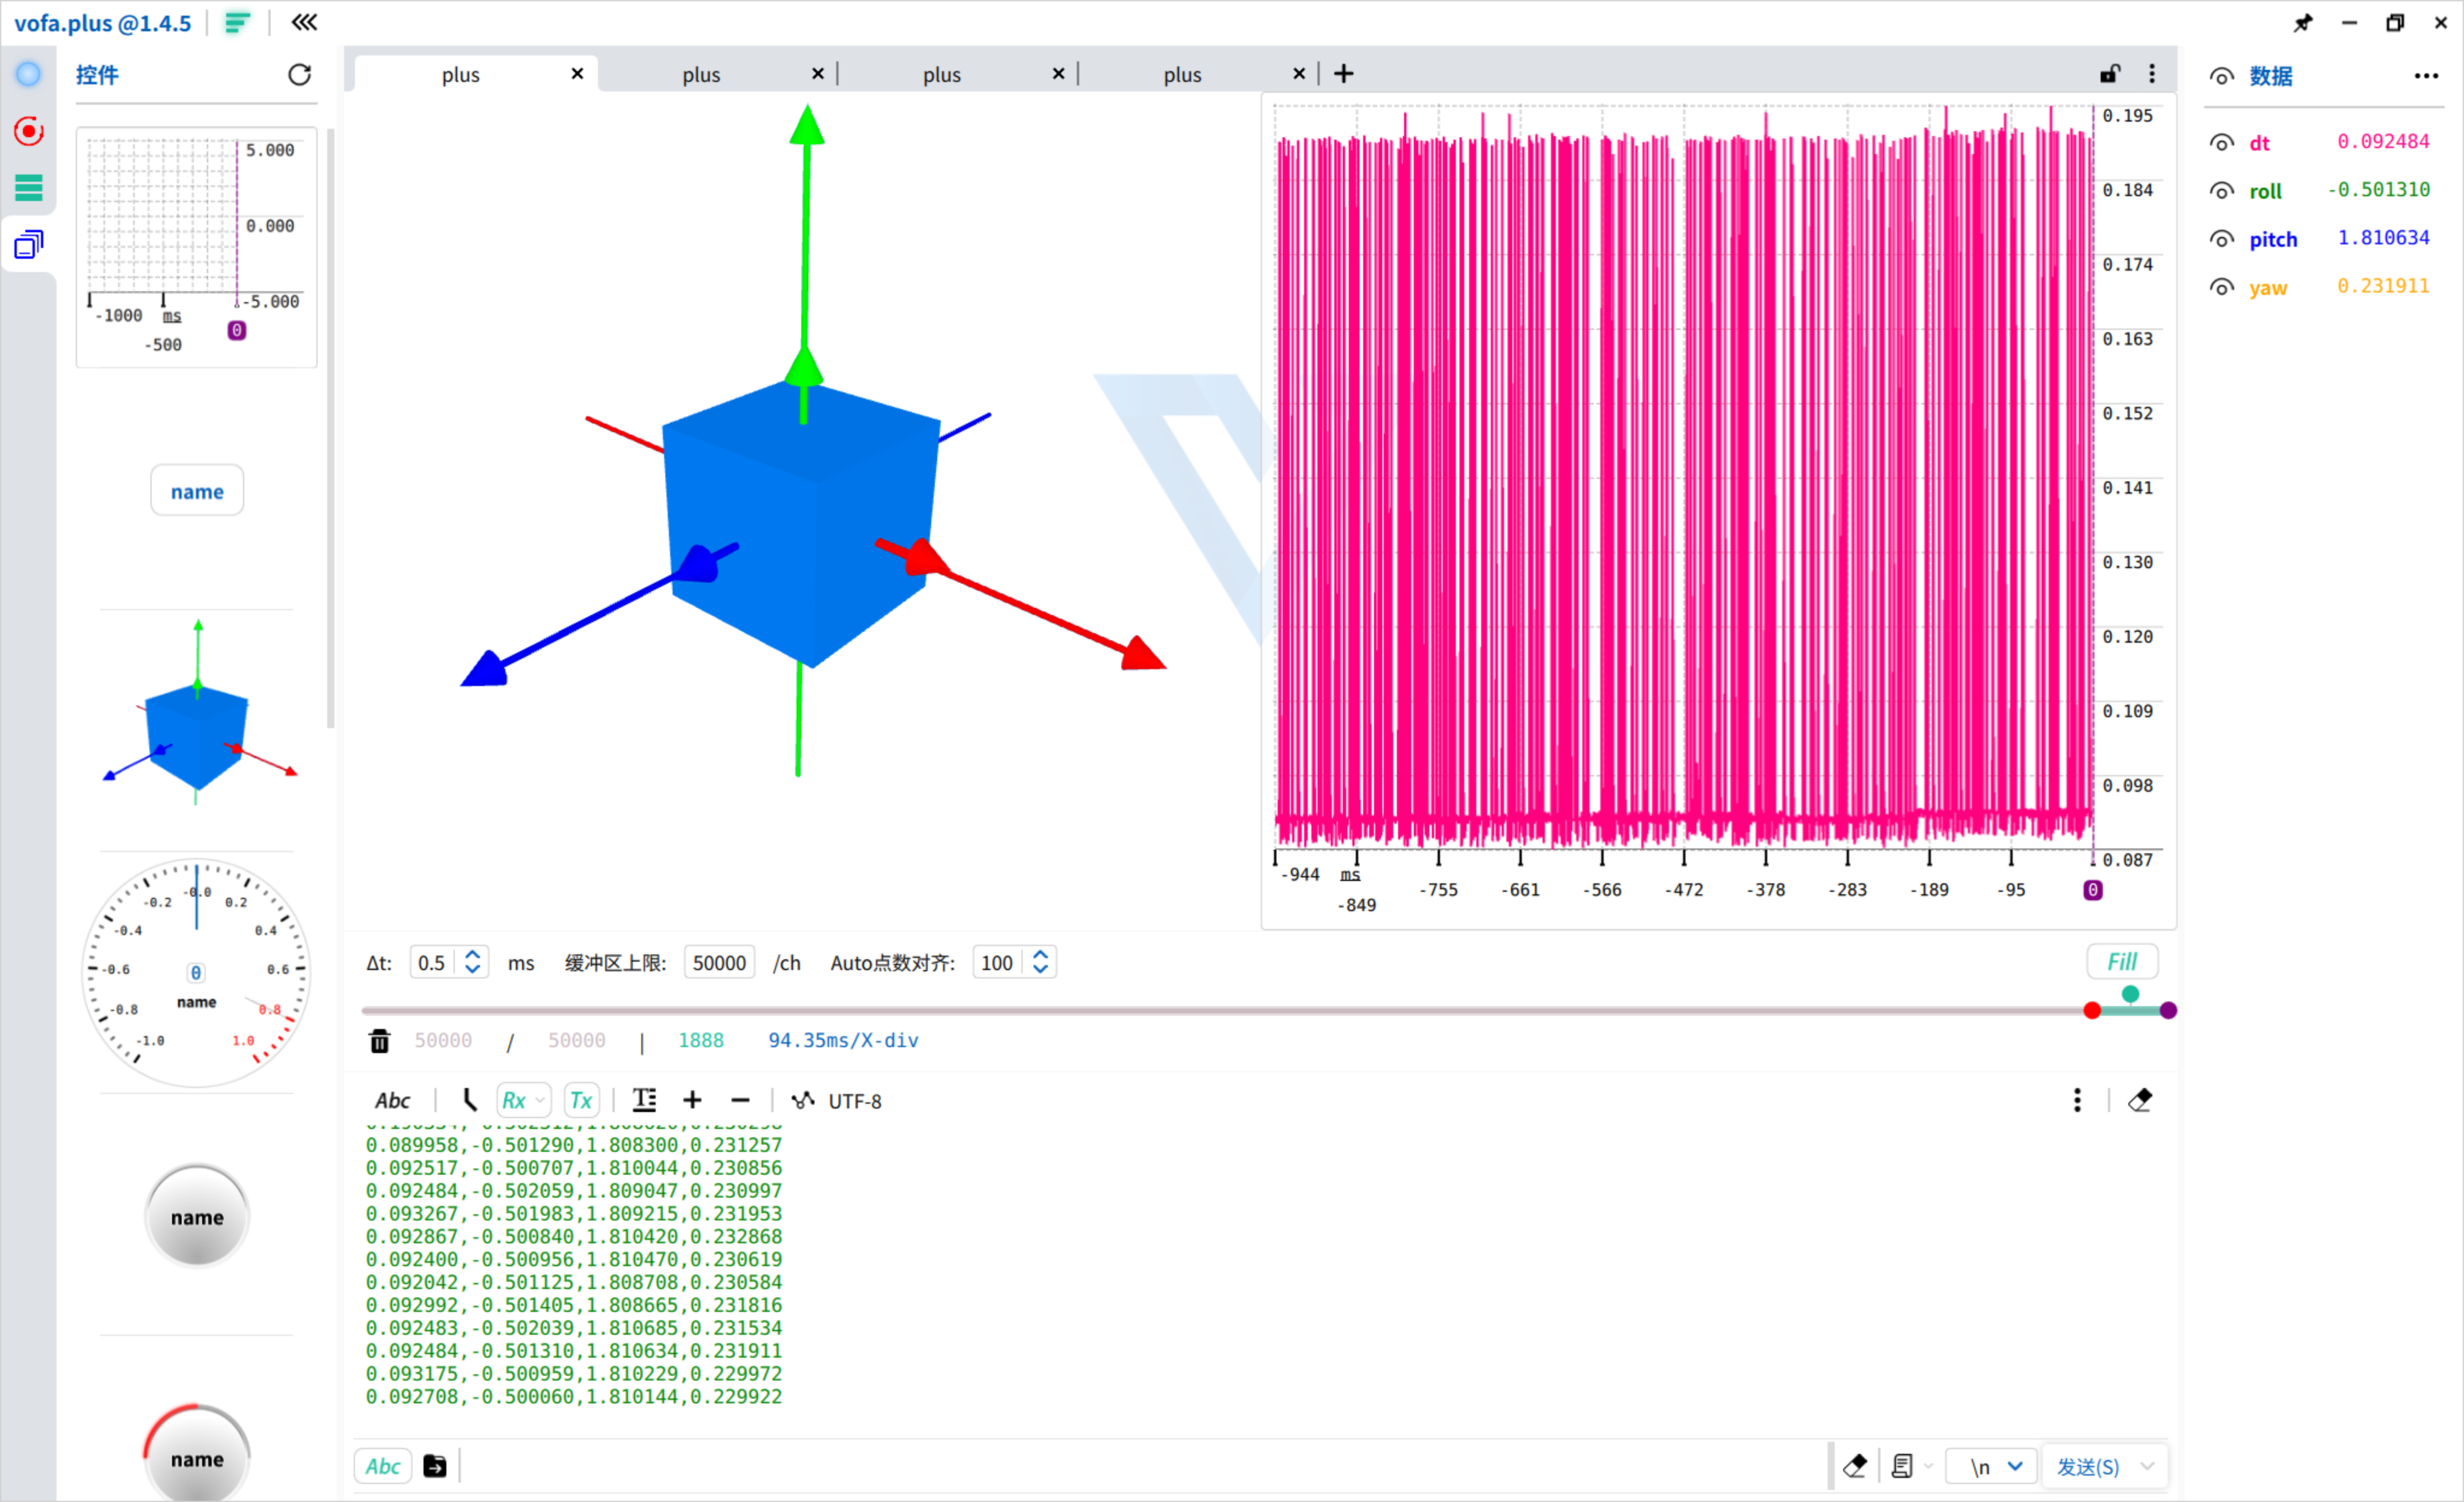Viewport: 2464px width, 1502px height.
Task: Click the Δt value input field
Action: (x=433, y=962)
